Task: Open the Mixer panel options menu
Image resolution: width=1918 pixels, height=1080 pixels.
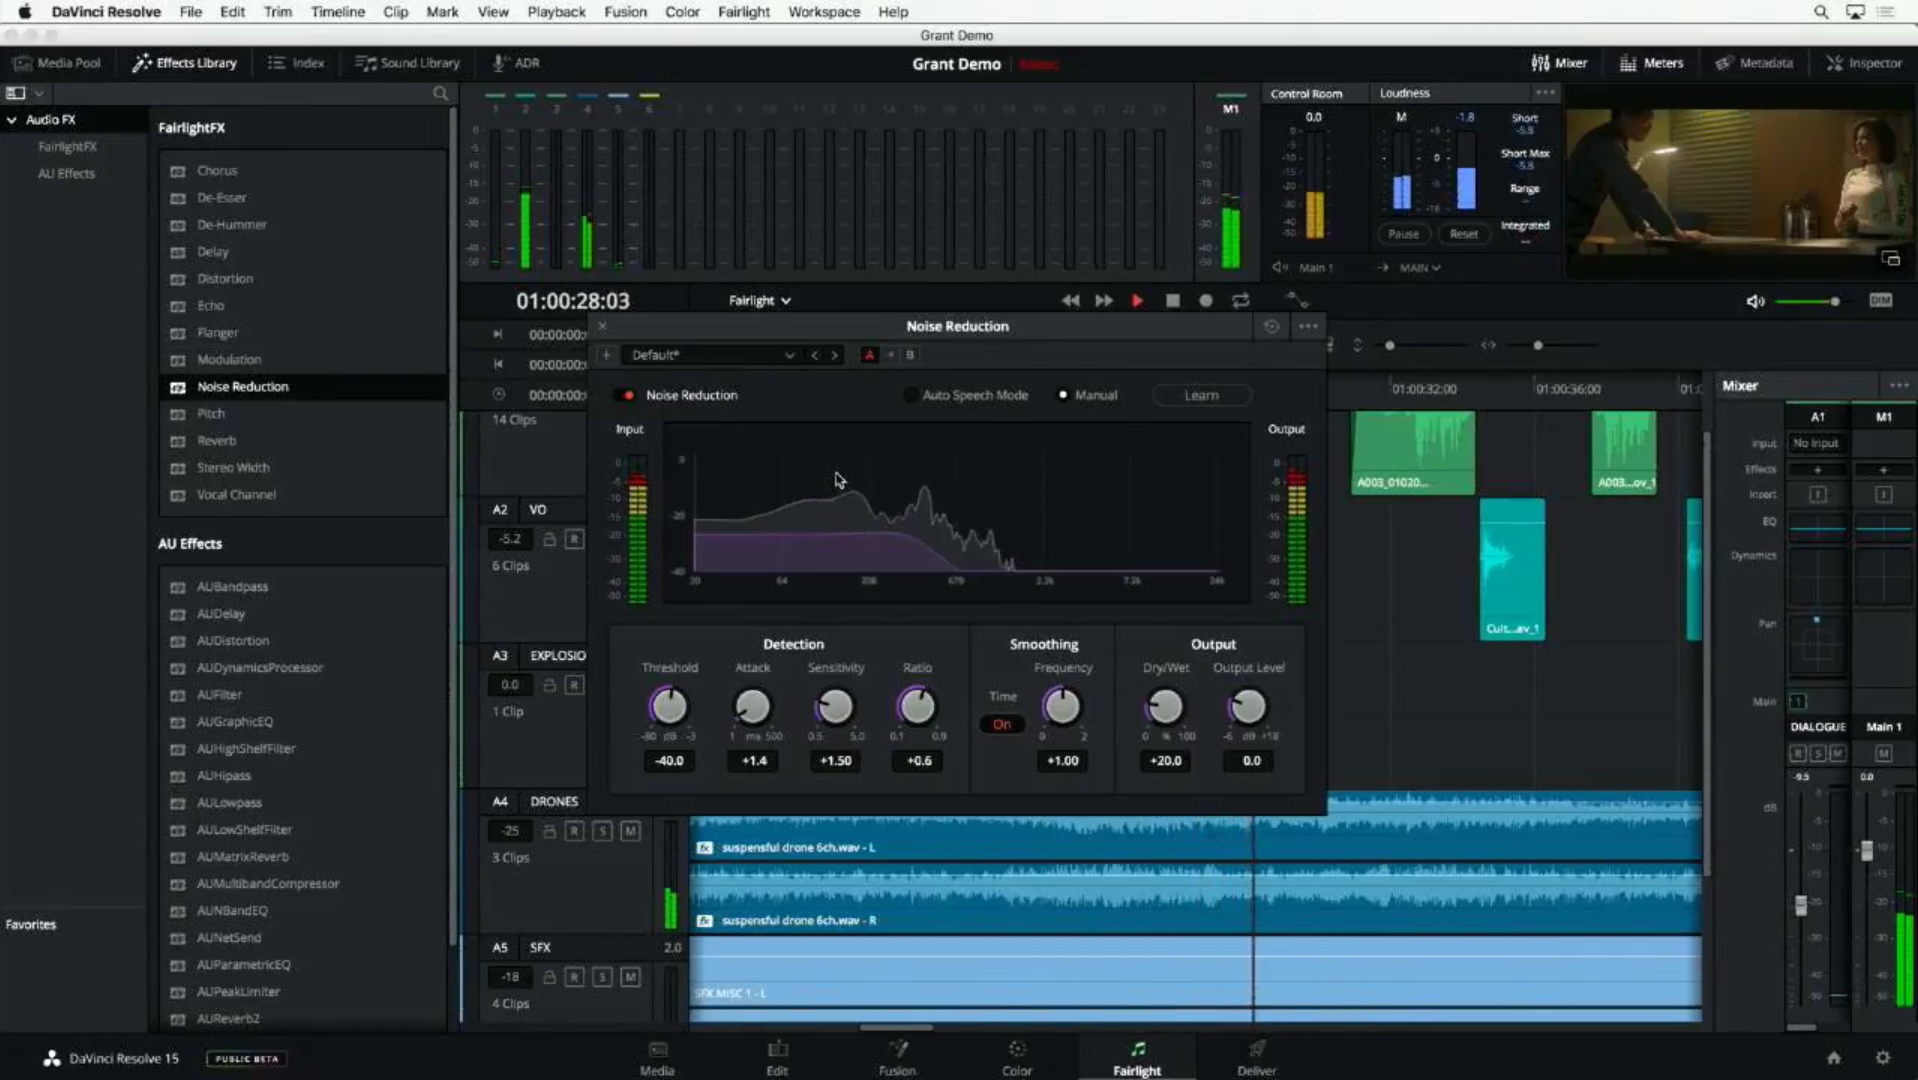Action: click(x=1898, y=386)
